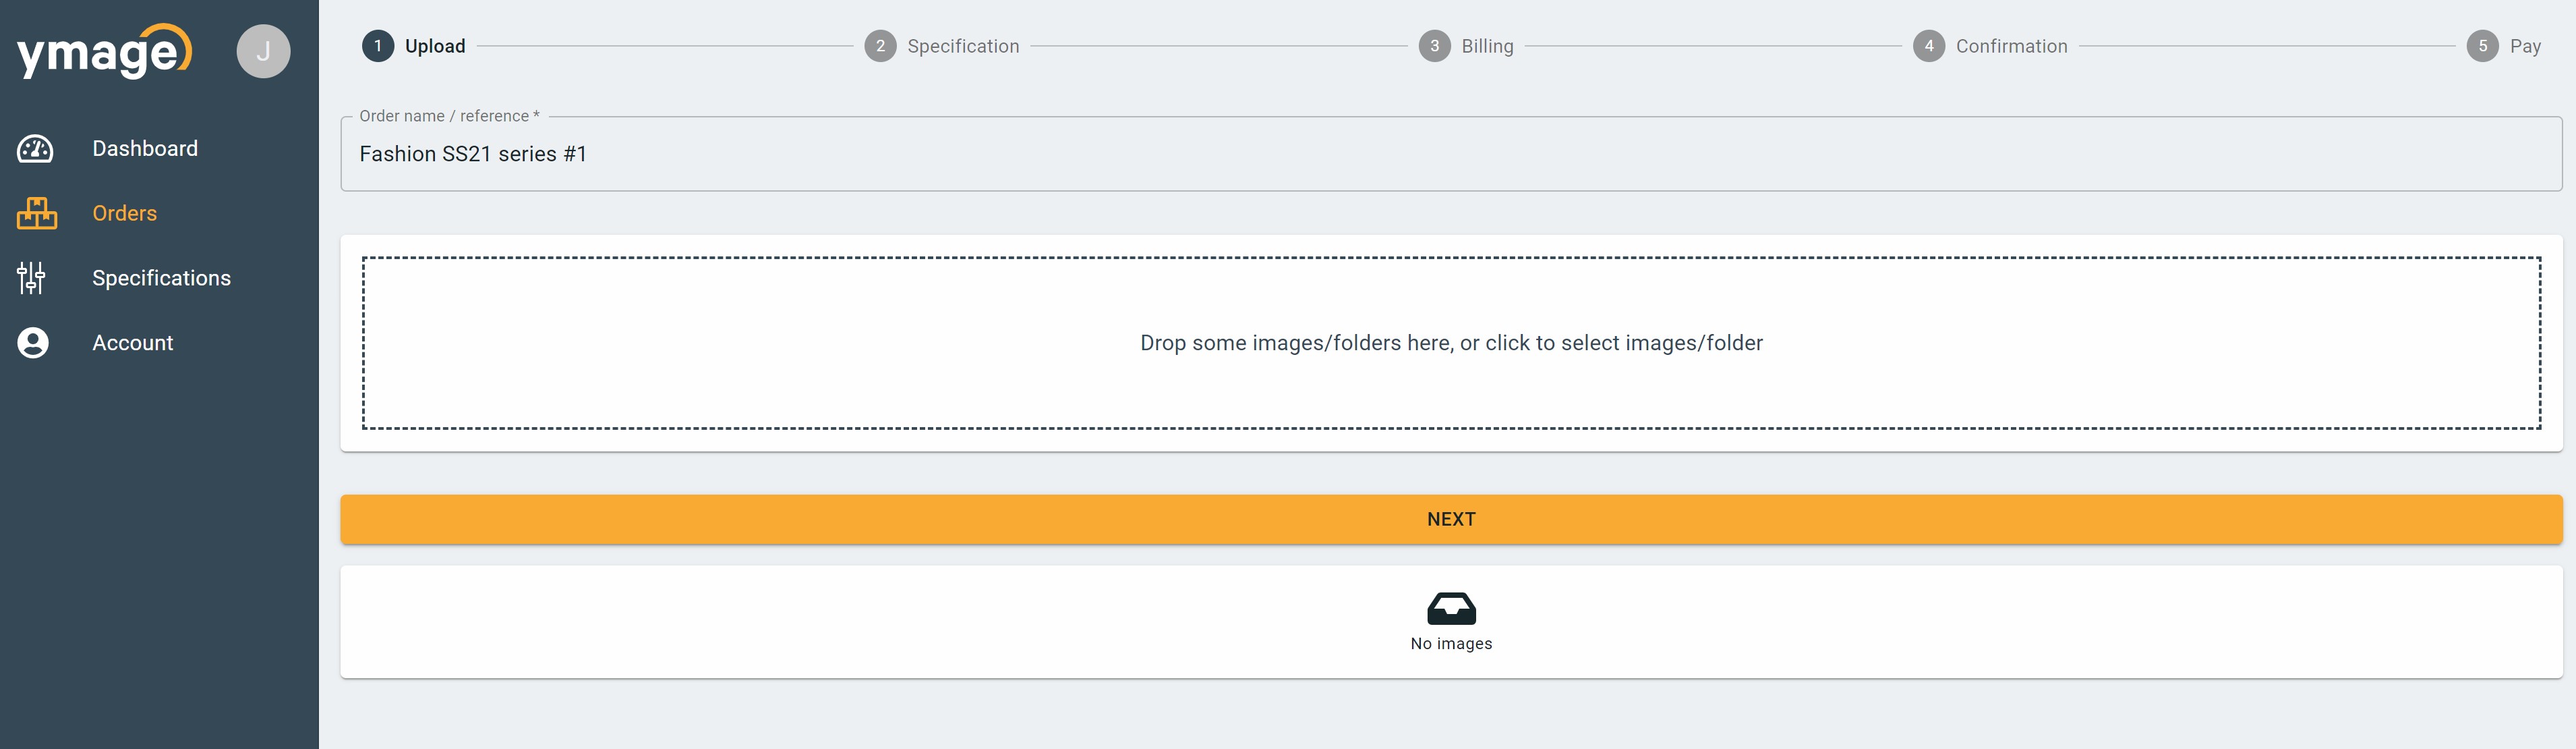Click the image drop zone area
The width and height of the screenshot is (2576, 749).
pyautogui.click(x=1450, y=343)
